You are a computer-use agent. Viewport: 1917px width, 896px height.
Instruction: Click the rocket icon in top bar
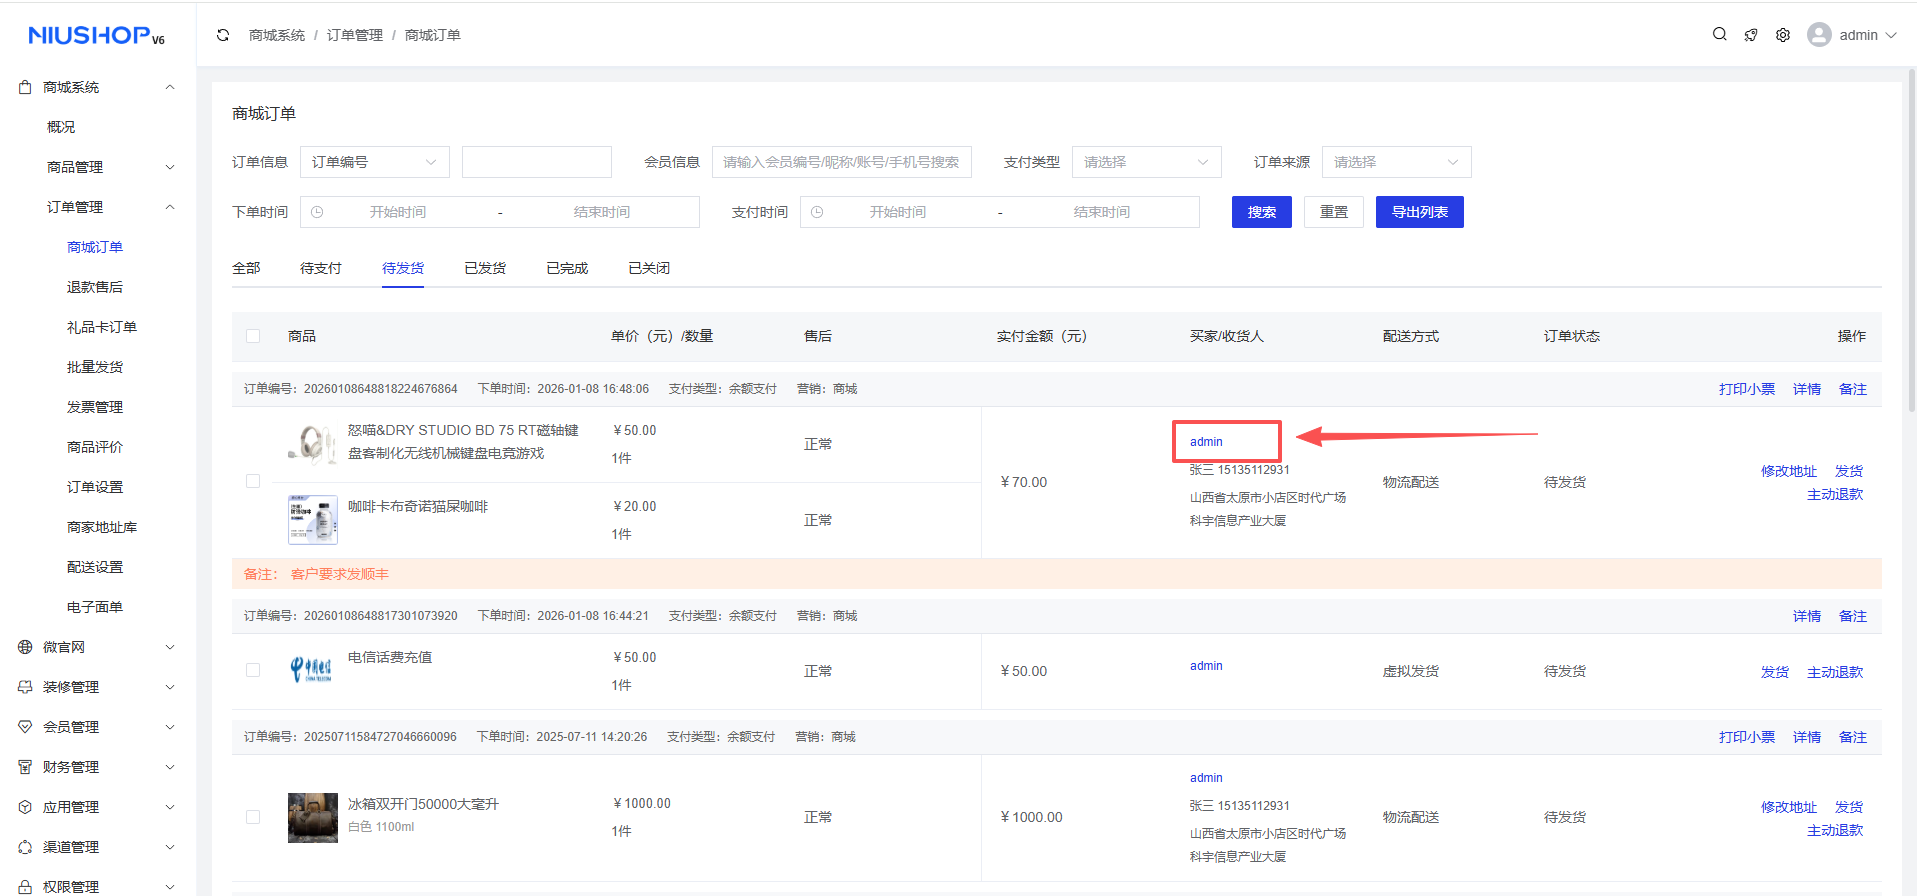click(x=1751, y=35)
